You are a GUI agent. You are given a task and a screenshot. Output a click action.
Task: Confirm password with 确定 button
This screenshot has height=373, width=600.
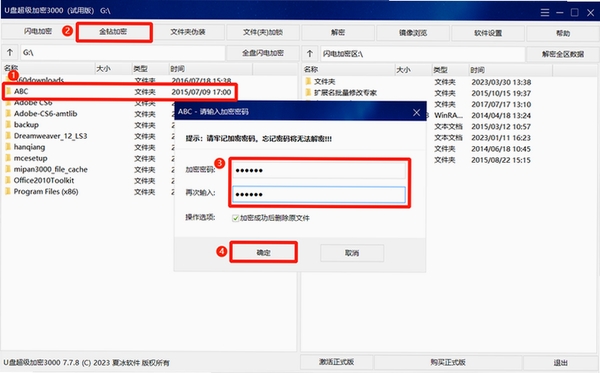(263, 252)
